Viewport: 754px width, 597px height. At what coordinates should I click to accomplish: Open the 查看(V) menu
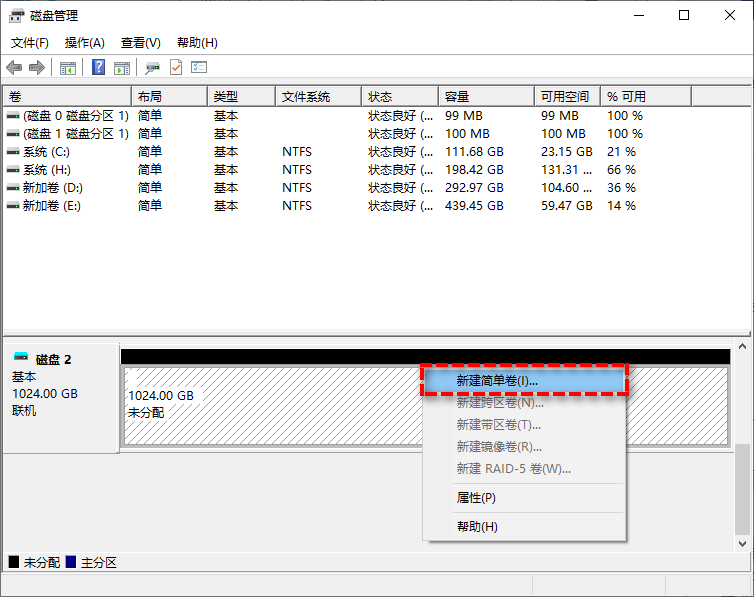(140, 43)
